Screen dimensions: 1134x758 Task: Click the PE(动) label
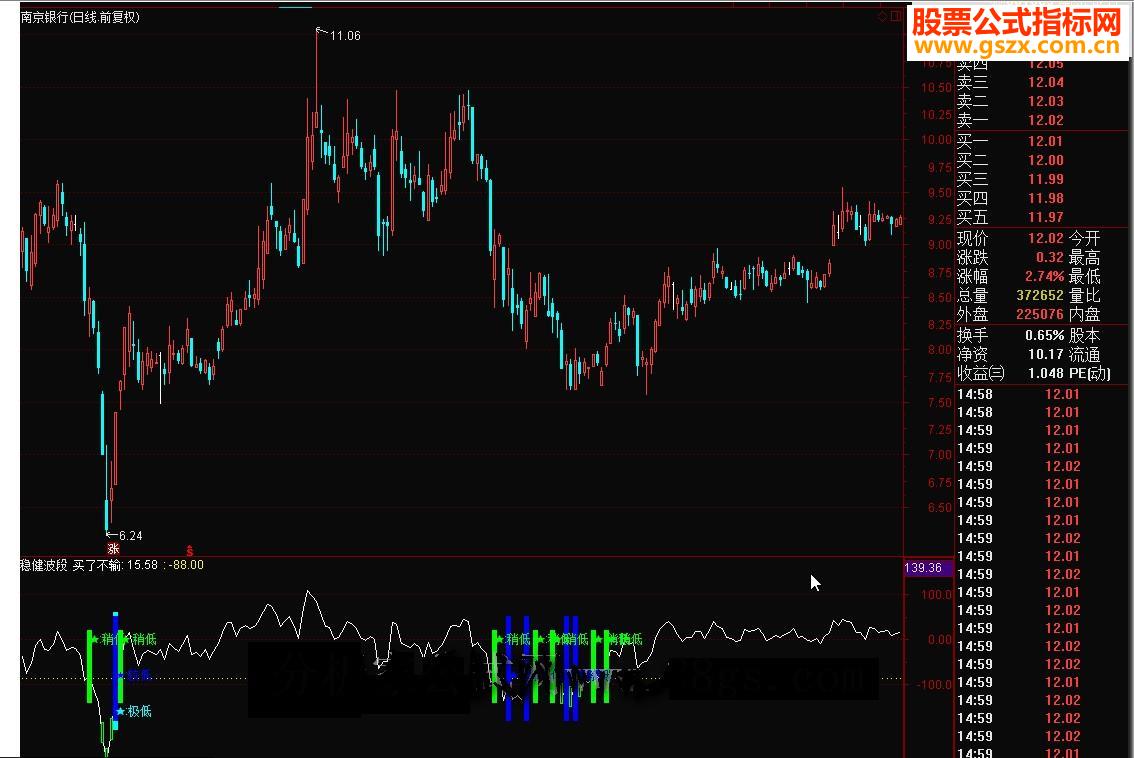click(1090, 373)
